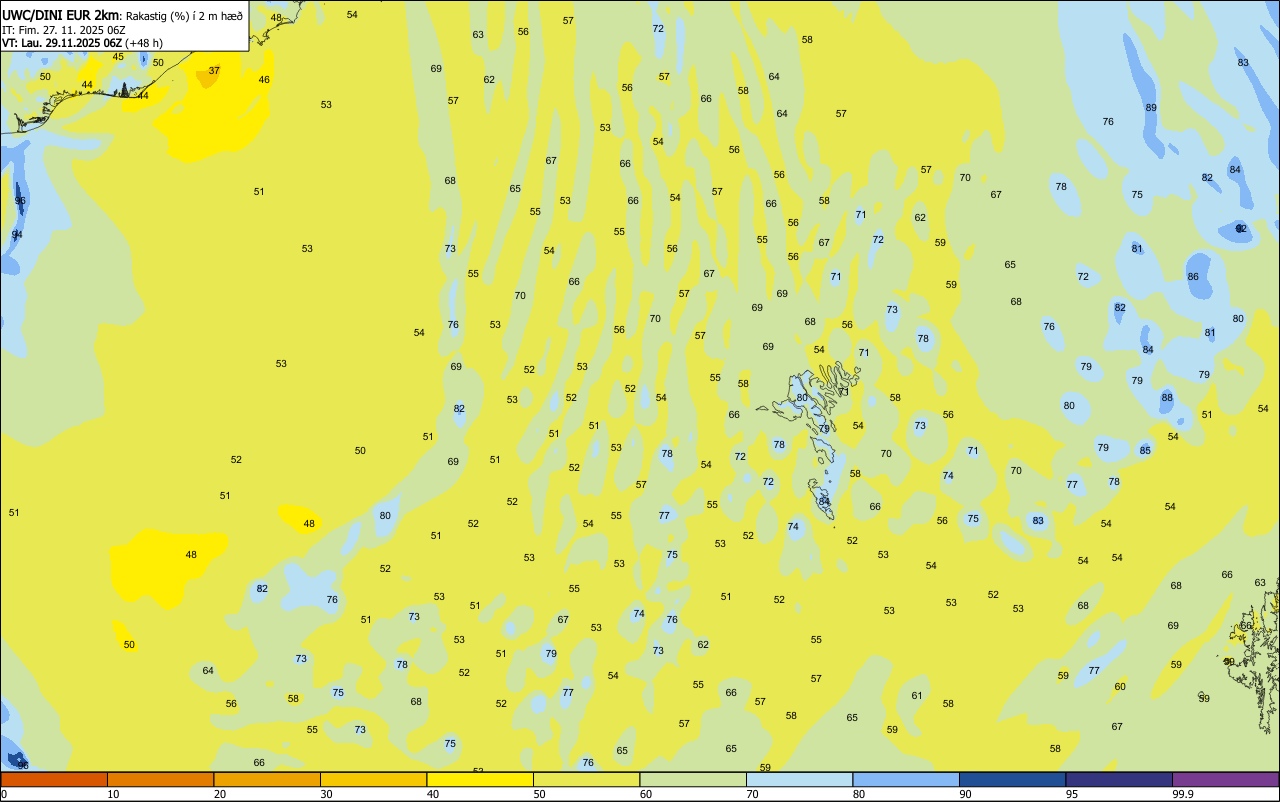
Task: Select the 10–20 orange legend swatch
Action: click(x=160, y=779)
